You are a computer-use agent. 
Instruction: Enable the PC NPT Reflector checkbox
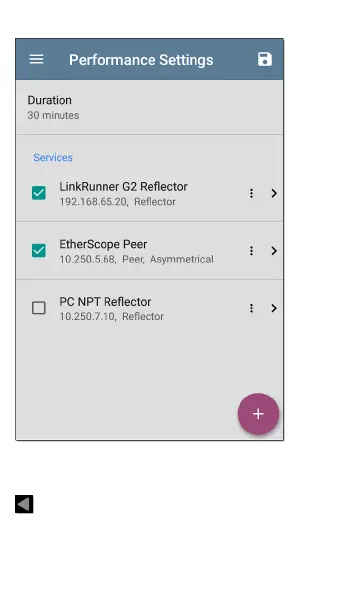(x=39, y=308)
